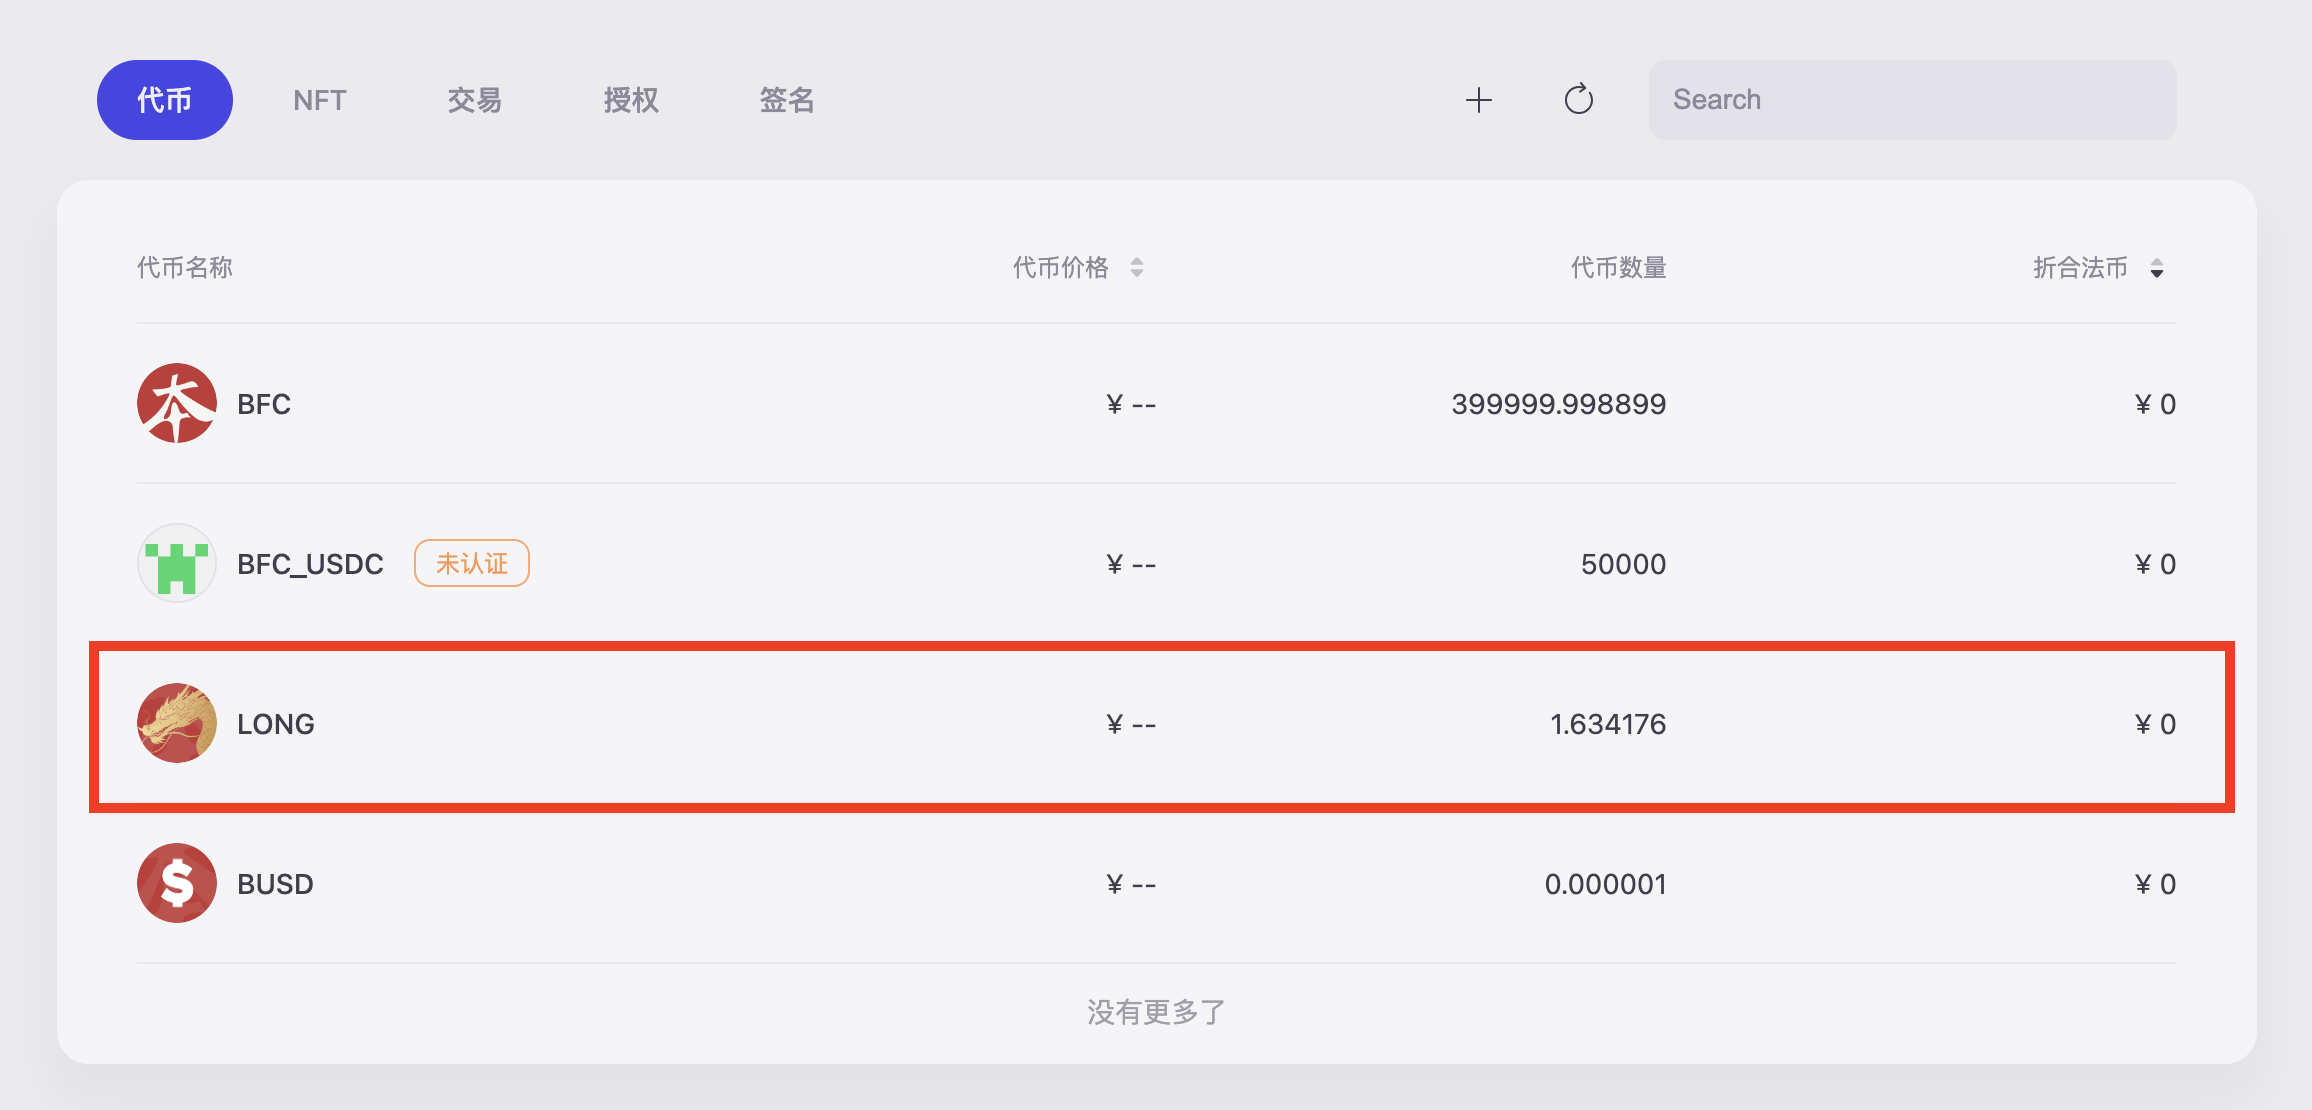Screen dimensions: 2312x1110
Task: Click the BFC_USDC token name
Action: pos(310,564)
